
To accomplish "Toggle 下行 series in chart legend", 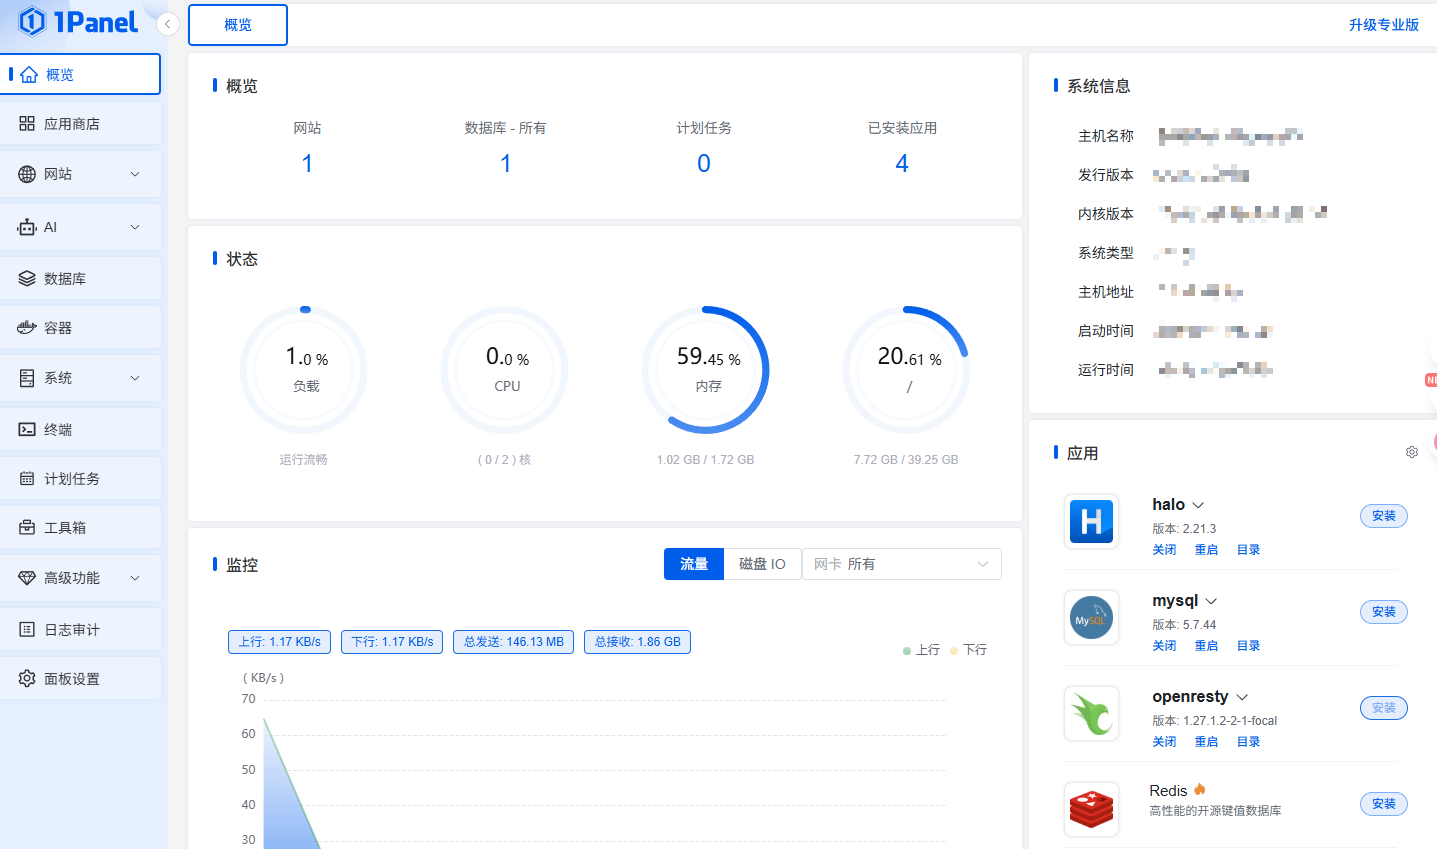I will 968,650.
